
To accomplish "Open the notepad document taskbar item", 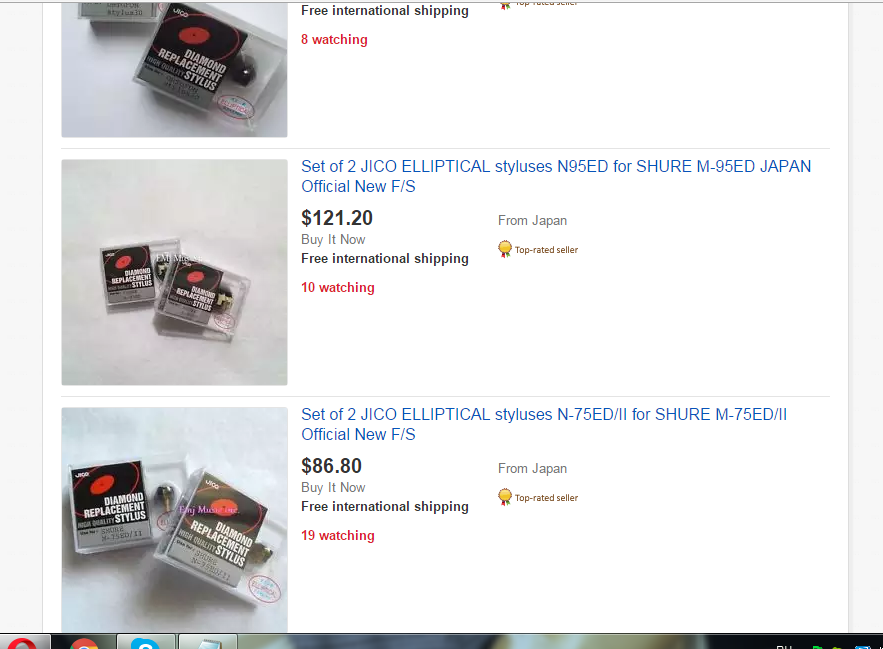I will click(x=207, y=643).
